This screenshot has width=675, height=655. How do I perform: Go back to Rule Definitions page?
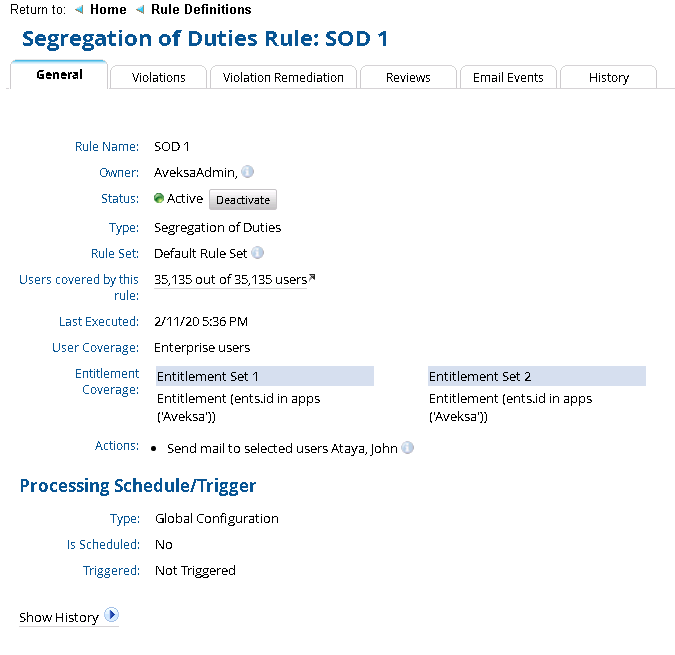coord(201,10)
